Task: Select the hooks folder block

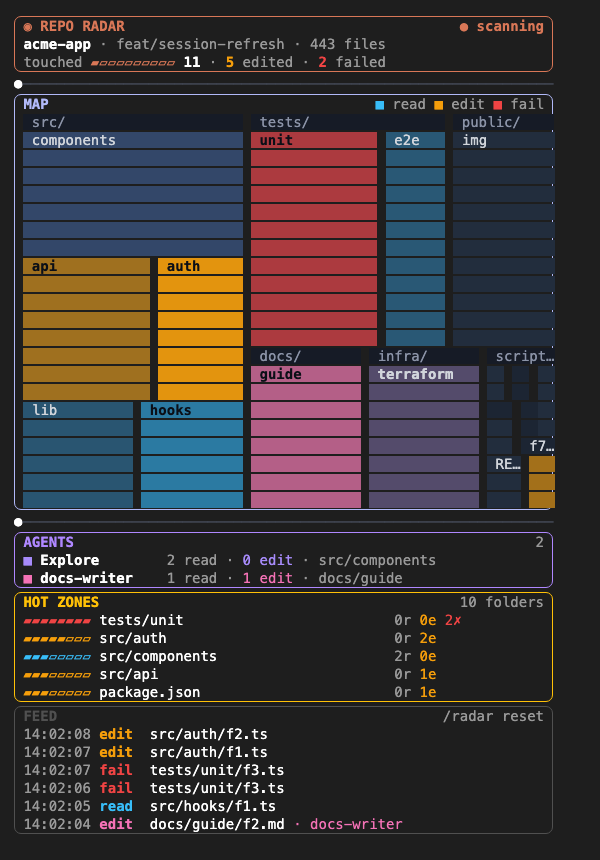Action: [192, 455]
